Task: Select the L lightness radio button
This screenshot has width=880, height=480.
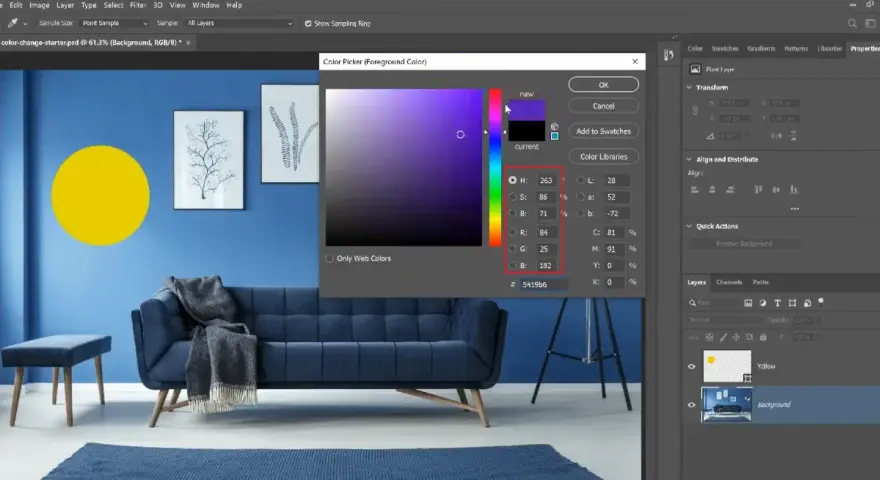Action: [x=580, y=180]
